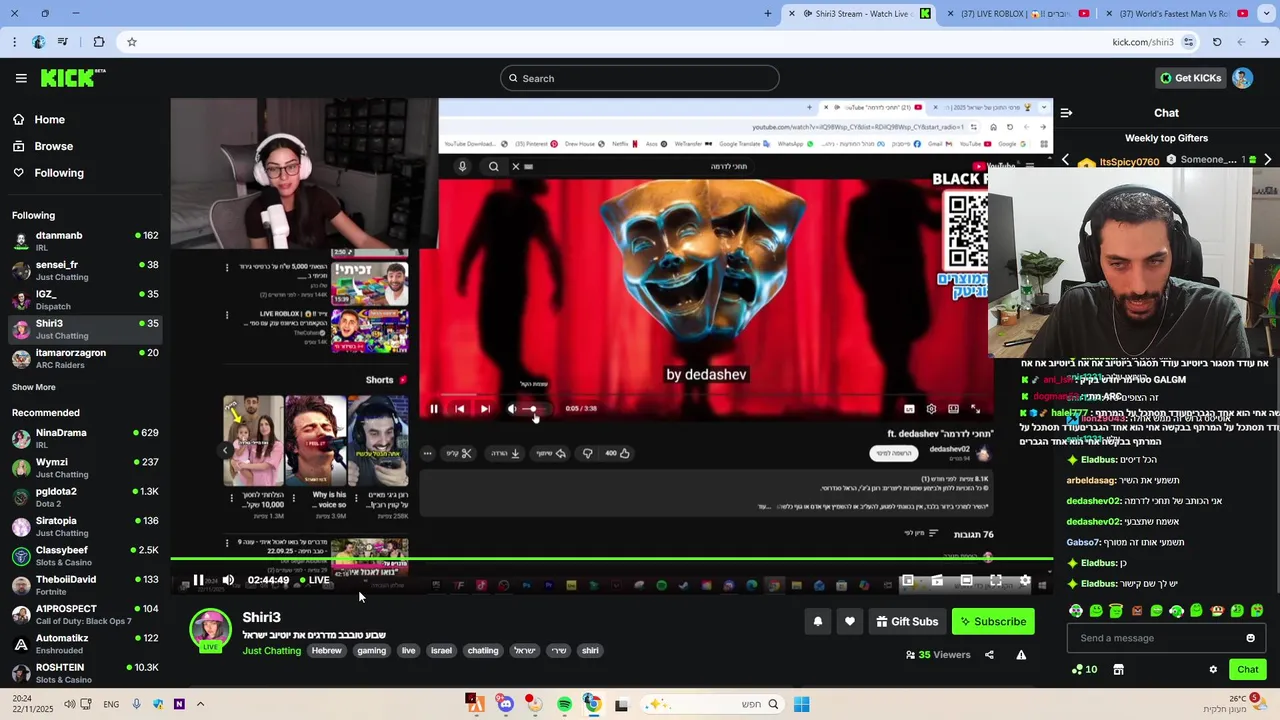This screenshot has height=720, width=1280.
Task: Open the Kick shop storefront icon
Action: [x=1118, y=670]
